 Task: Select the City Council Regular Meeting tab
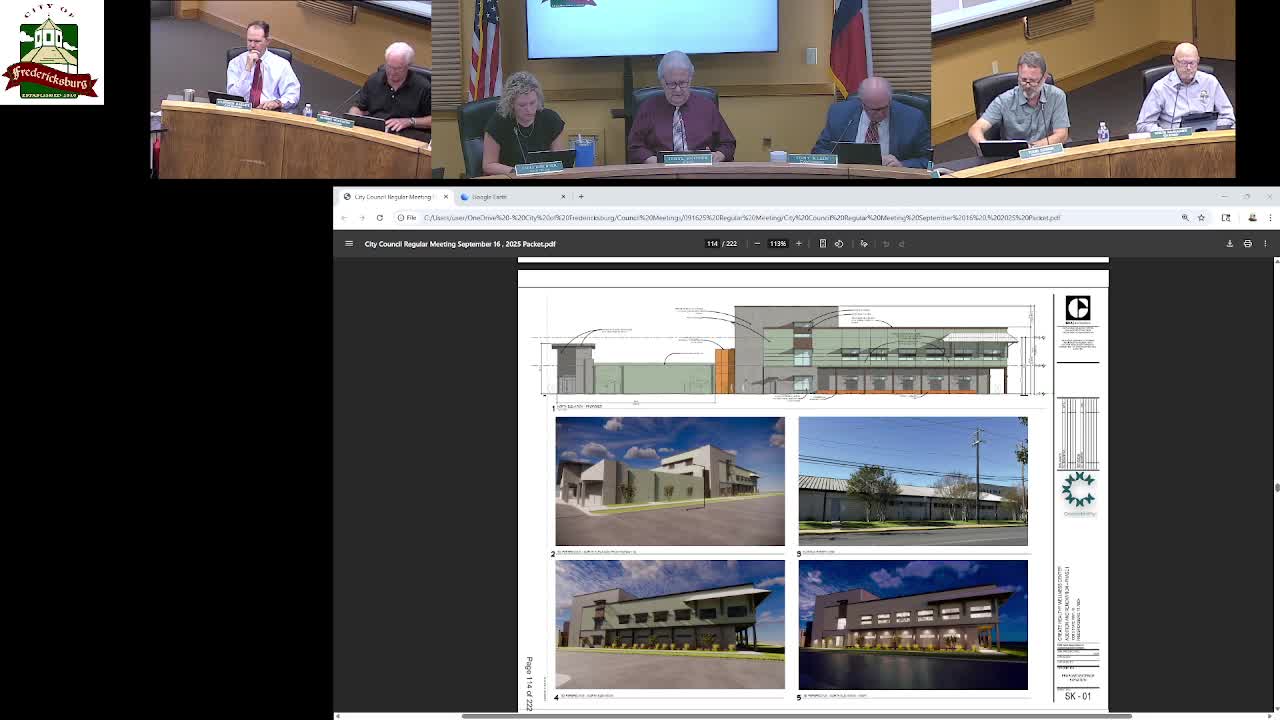(395, 196)
